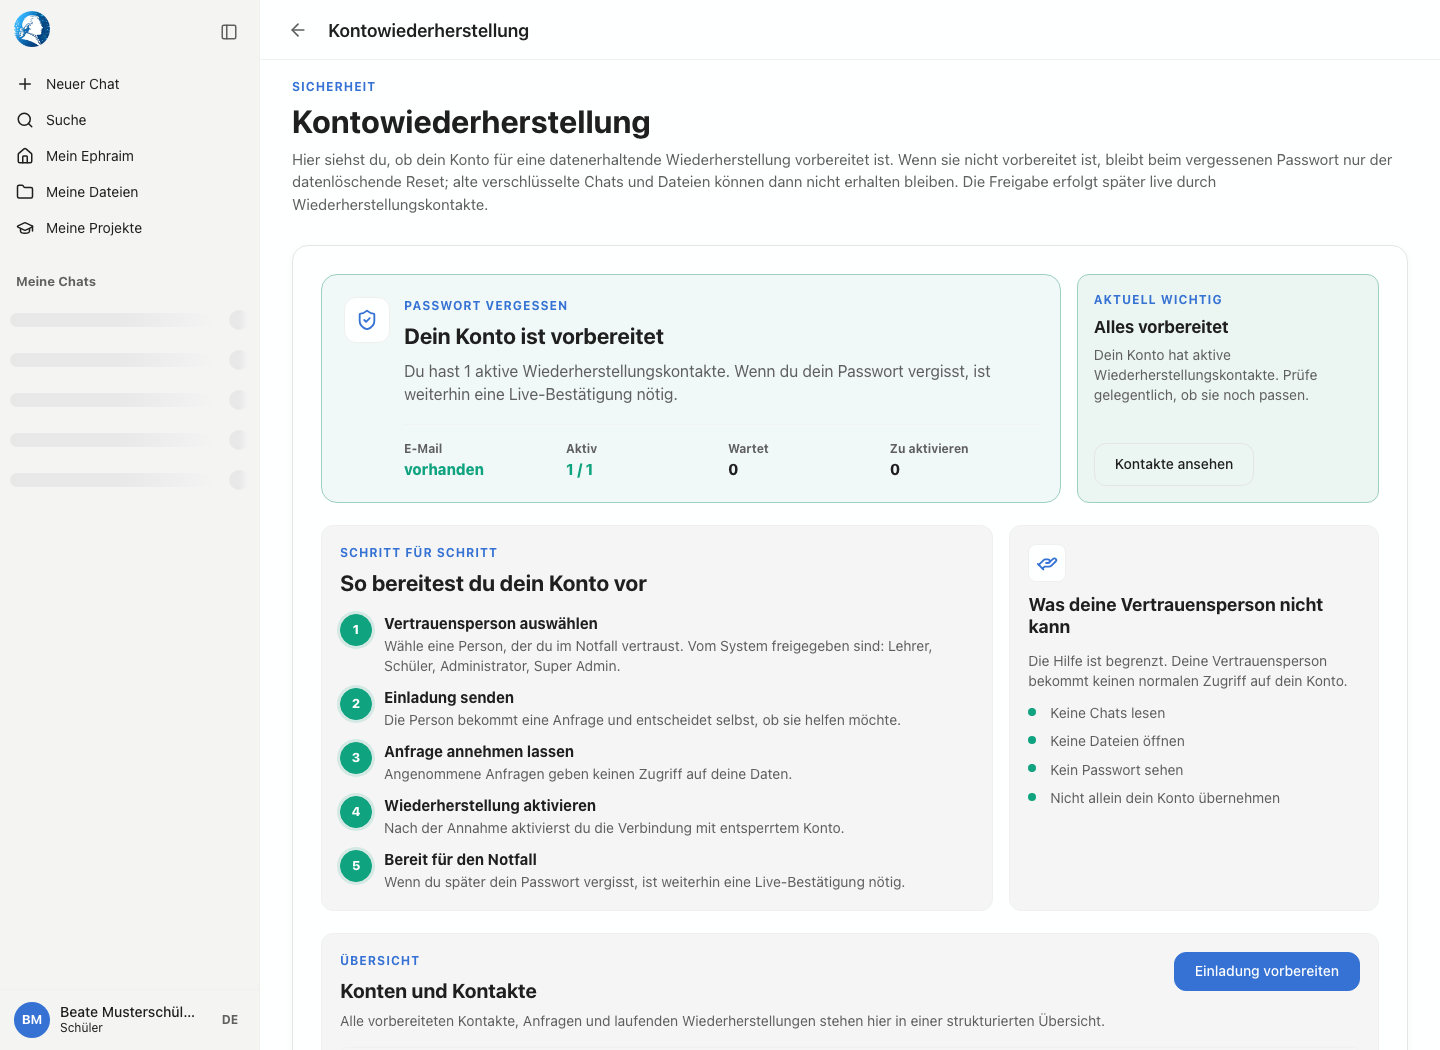Click step 5 circle Bereit für den Notfall
The height and width of the screenshot is (1050, 1440).
[x=356, y=866]
